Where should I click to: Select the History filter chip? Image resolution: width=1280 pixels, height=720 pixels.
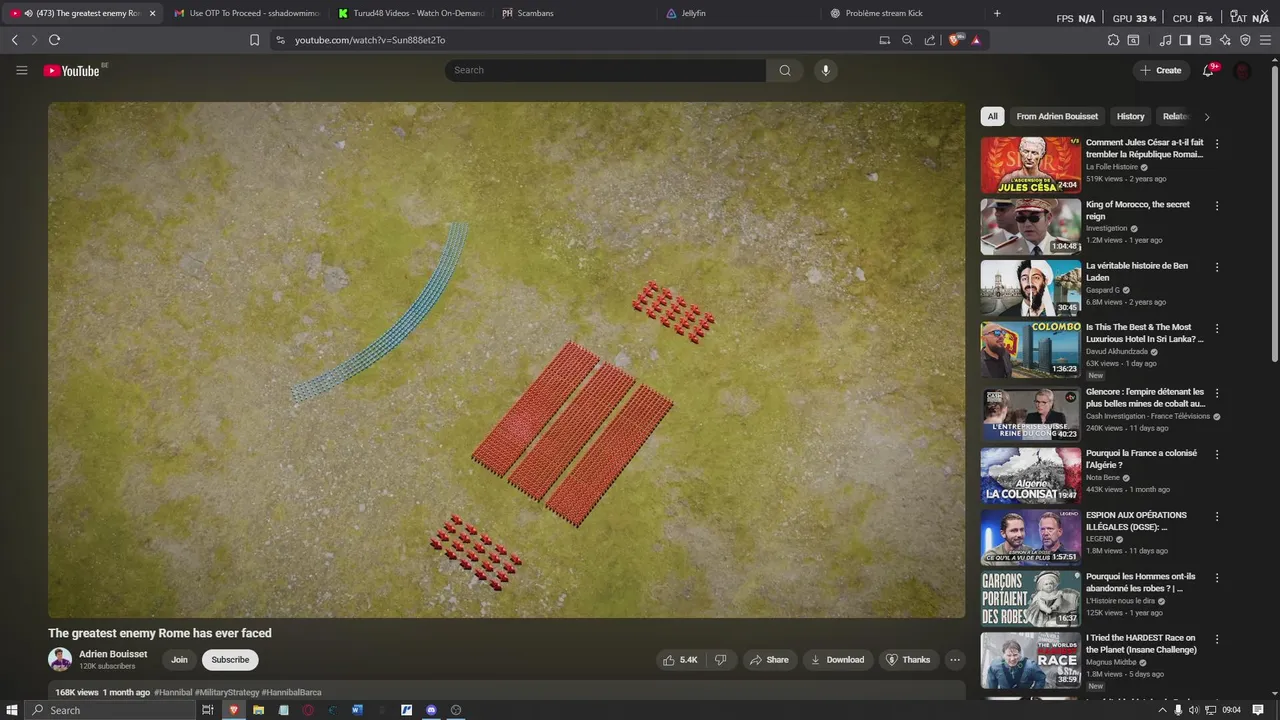tap(1130, 116)
